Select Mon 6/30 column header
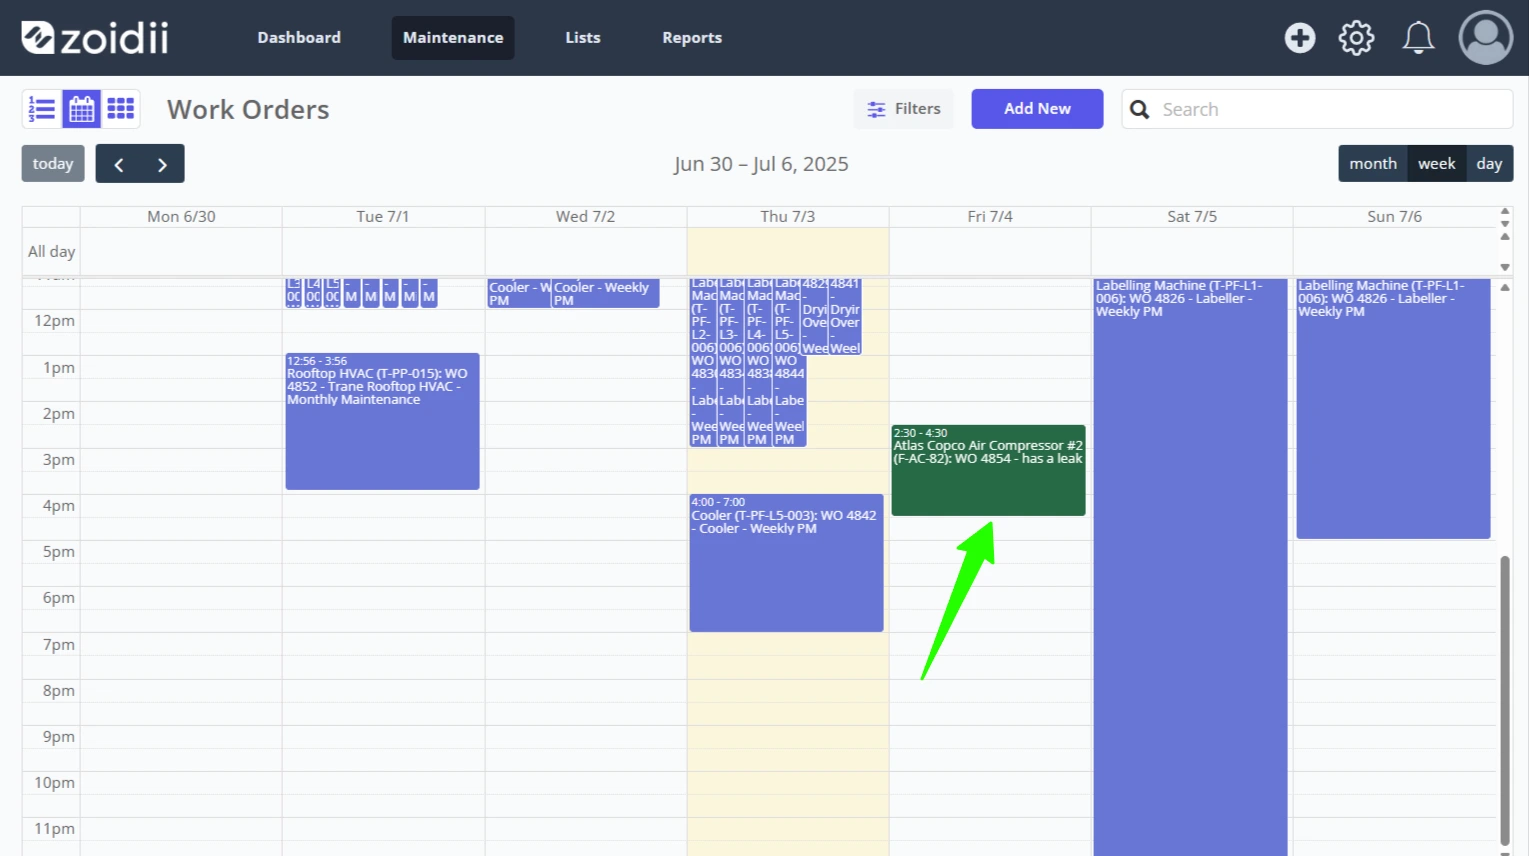Image resolution: width=1529 pixels, height=856 pixels. point(181,217)
